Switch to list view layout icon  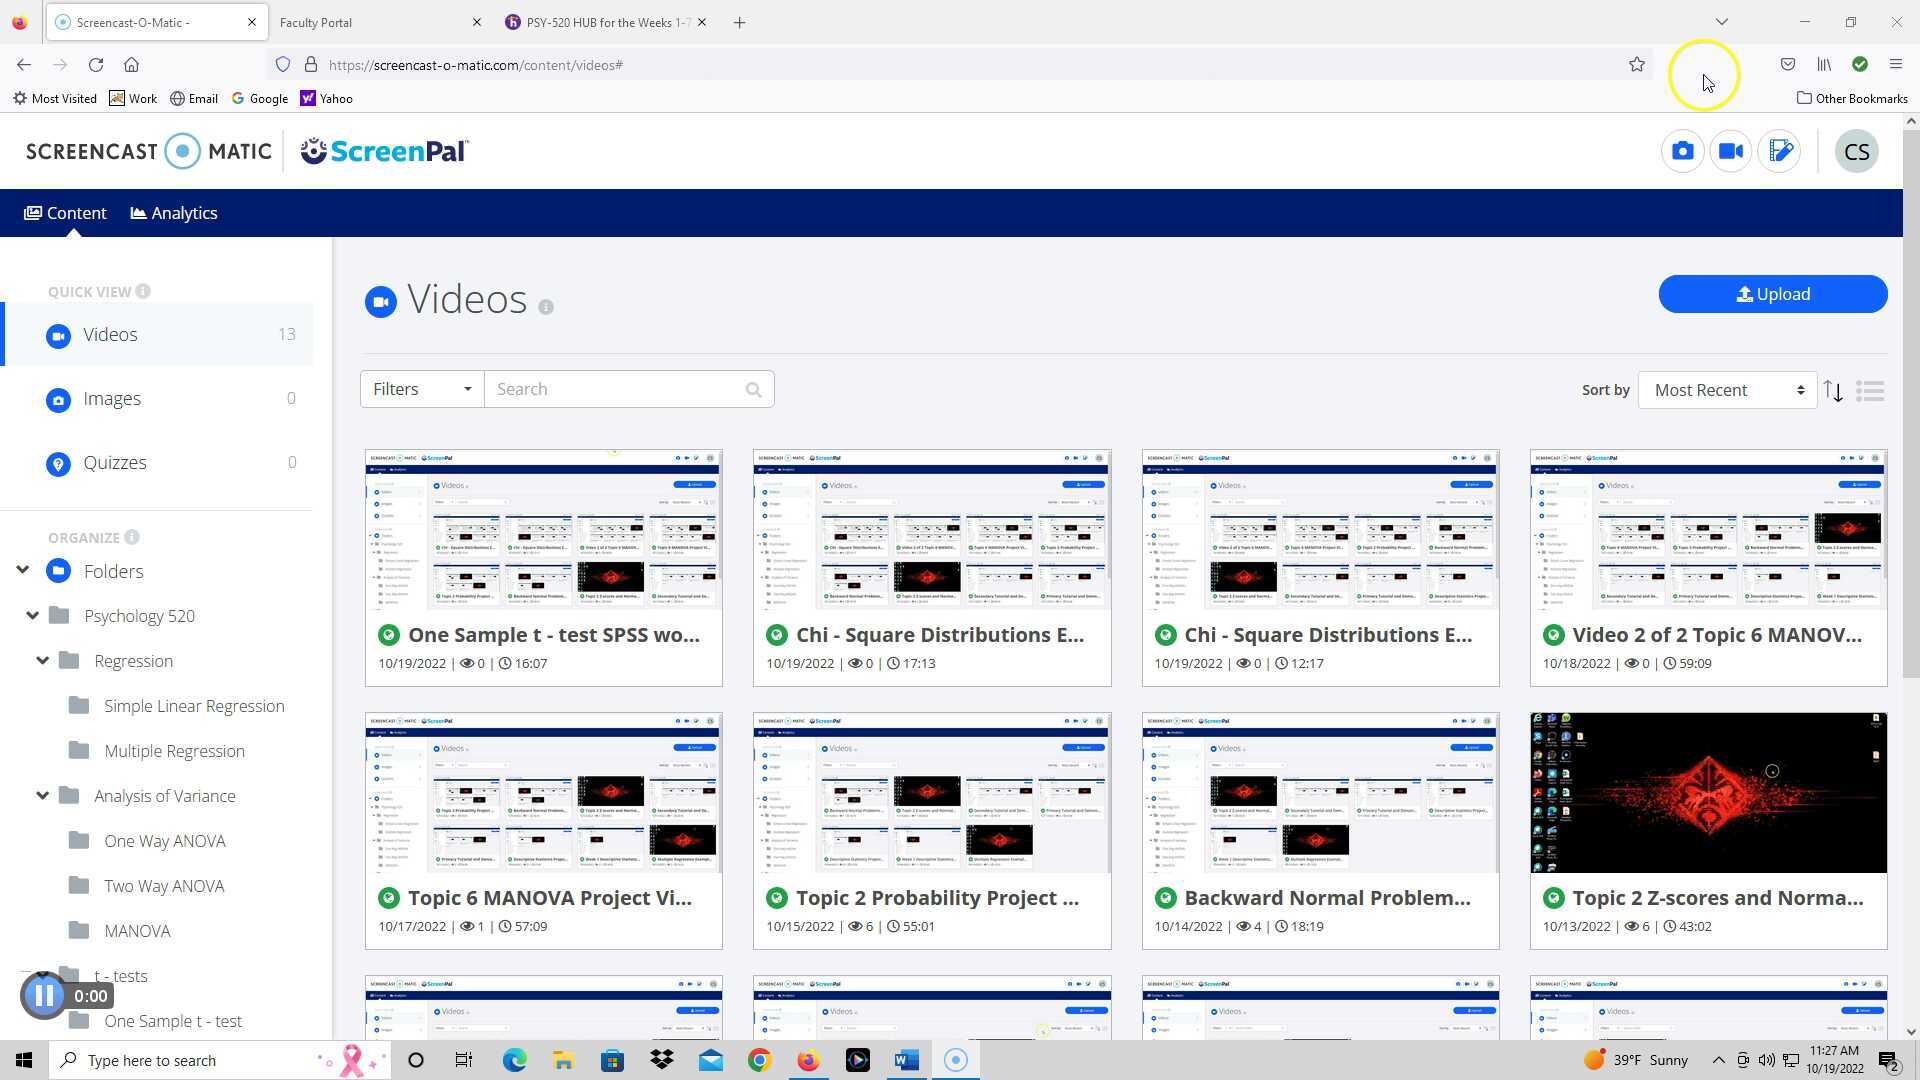pos(1869,391)
